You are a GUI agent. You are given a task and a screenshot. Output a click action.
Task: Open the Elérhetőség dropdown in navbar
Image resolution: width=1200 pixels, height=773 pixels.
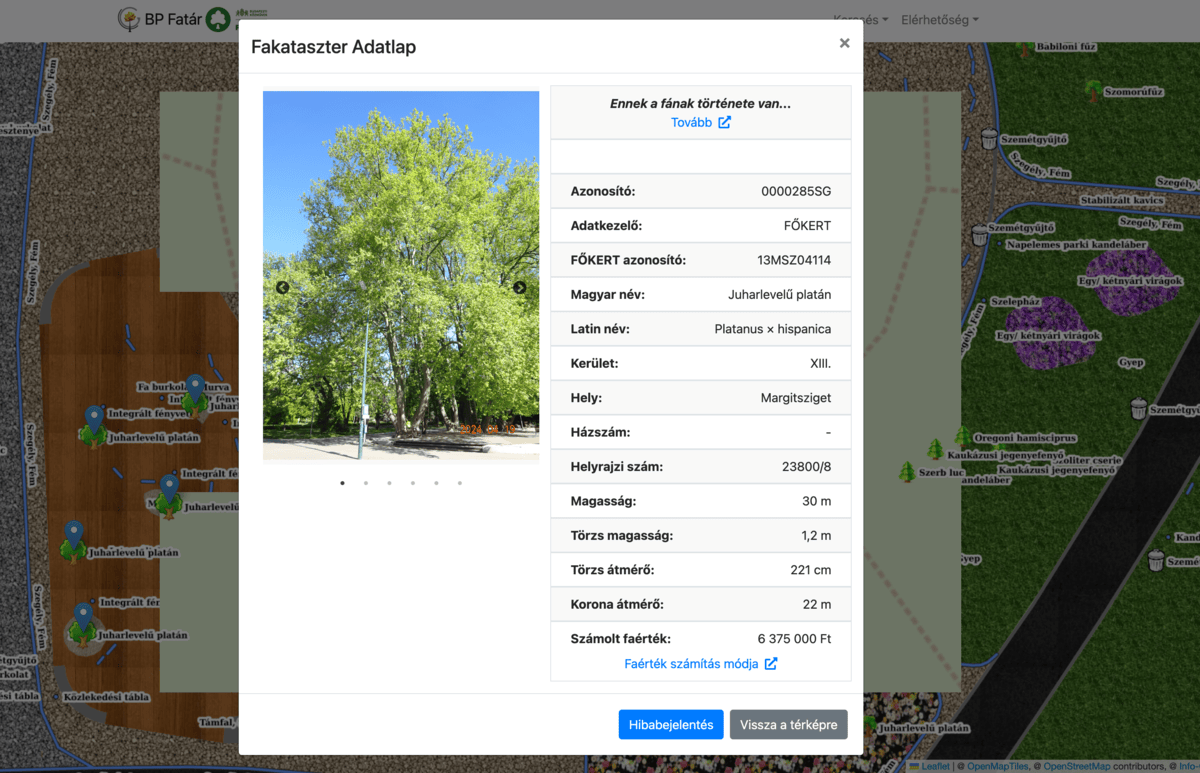pos(939,20)
